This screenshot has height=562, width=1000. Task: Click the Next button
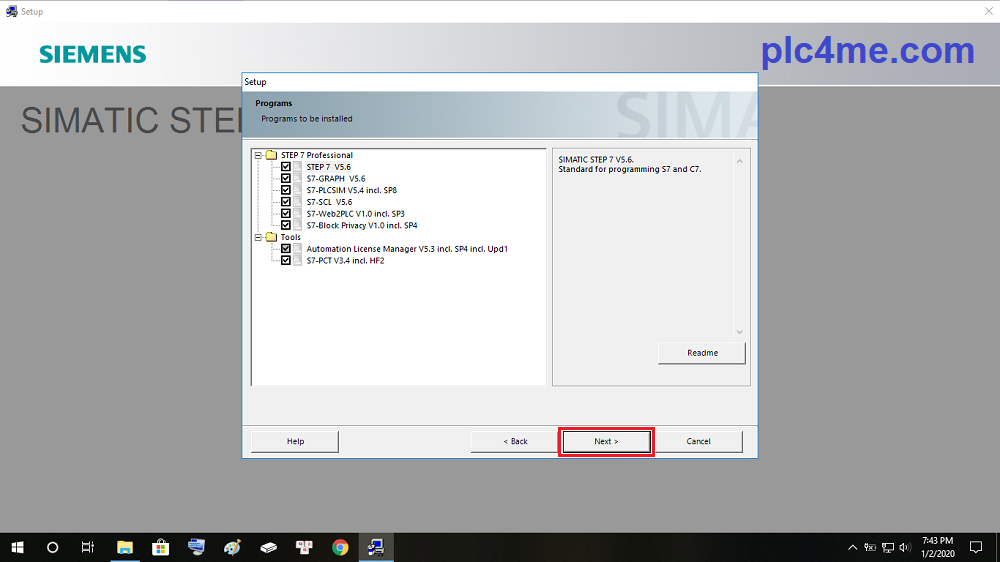tap(606, 441)
